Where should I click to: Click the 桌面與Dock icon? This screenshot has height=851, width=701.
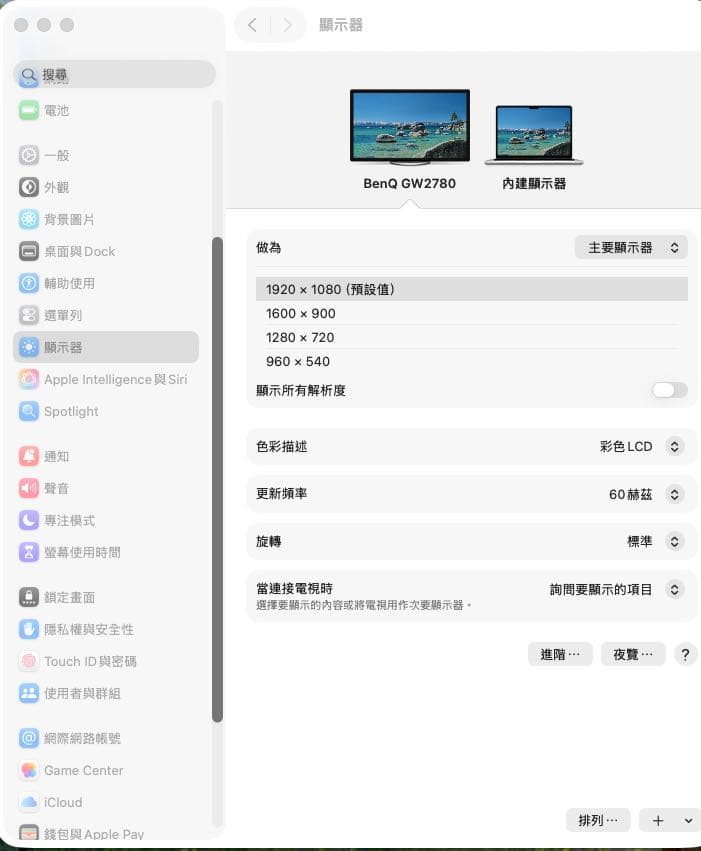pos(29,251)
